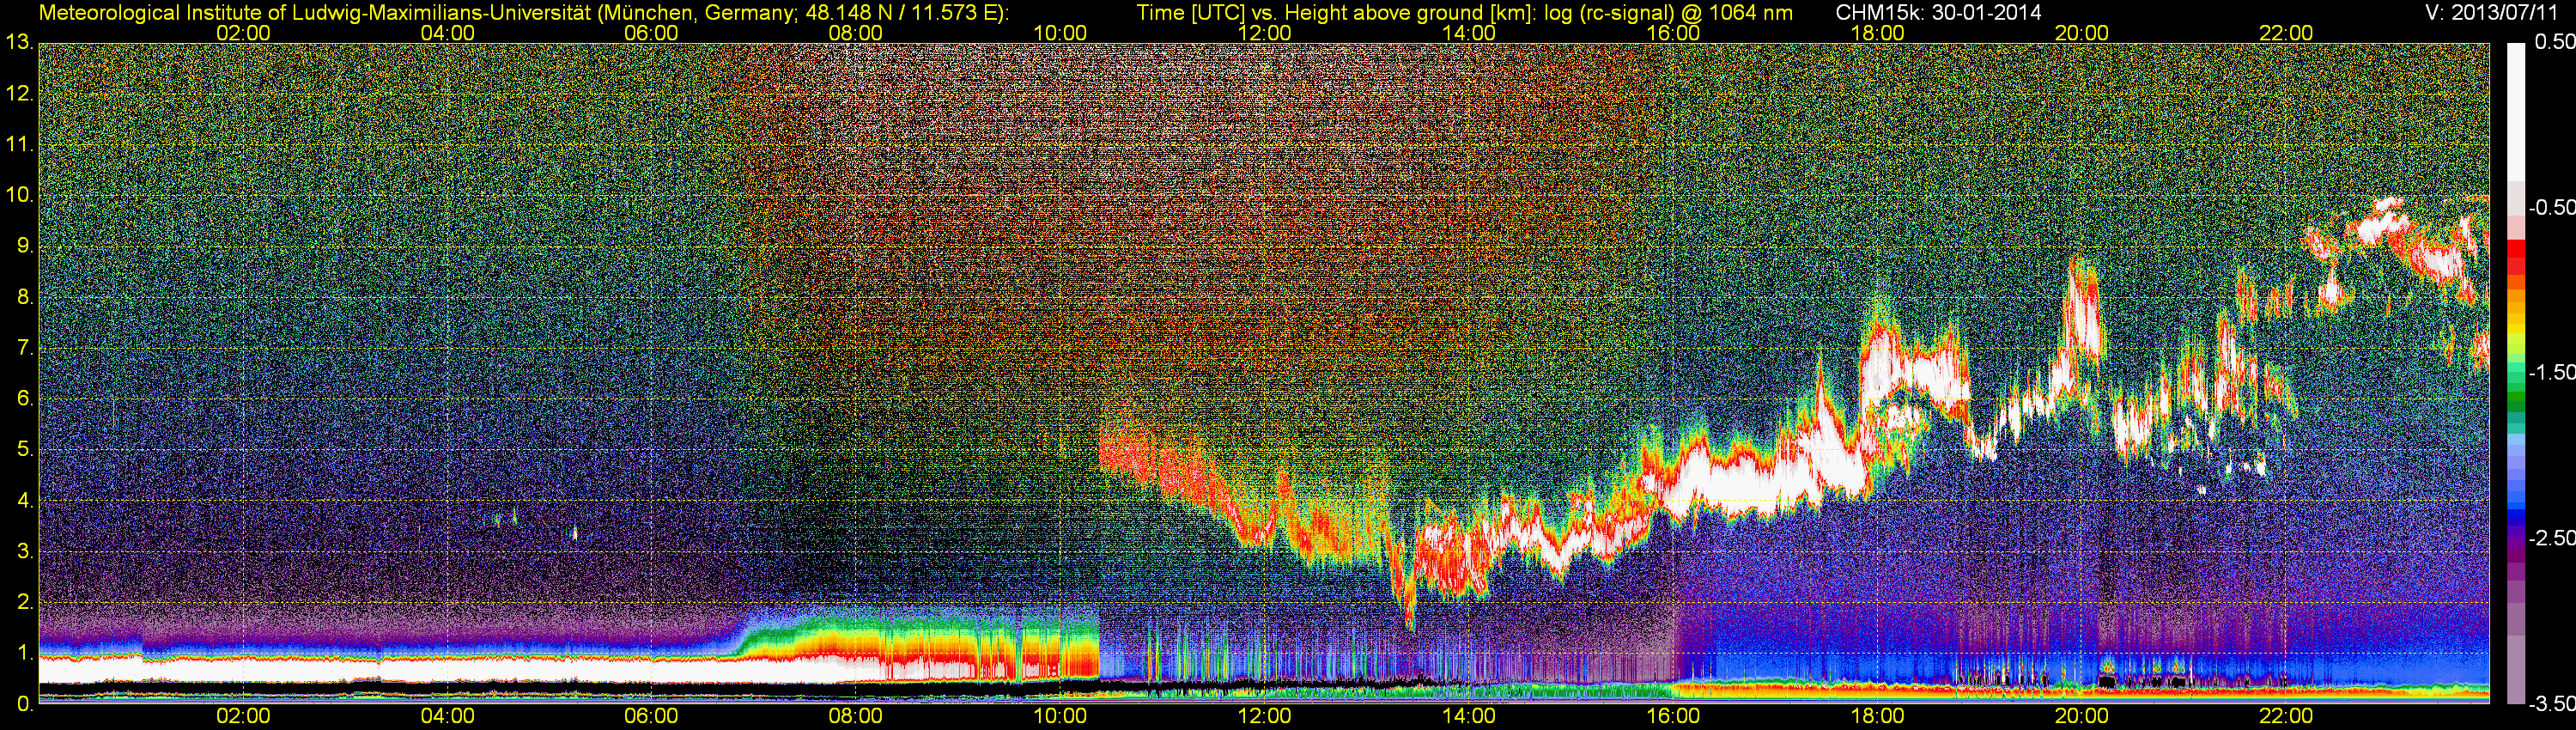Click the '-1.50' colorbar value
2576x730 pixels.
(x=2551, y=373)
